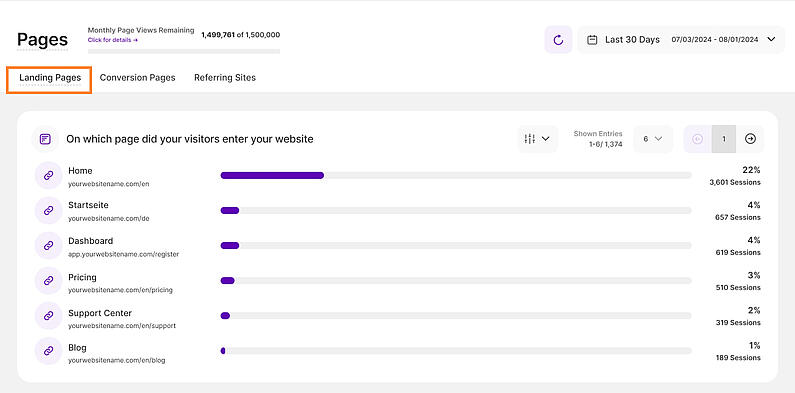Click the refresh data icon

pyautogui.click(x=558, y=40)
